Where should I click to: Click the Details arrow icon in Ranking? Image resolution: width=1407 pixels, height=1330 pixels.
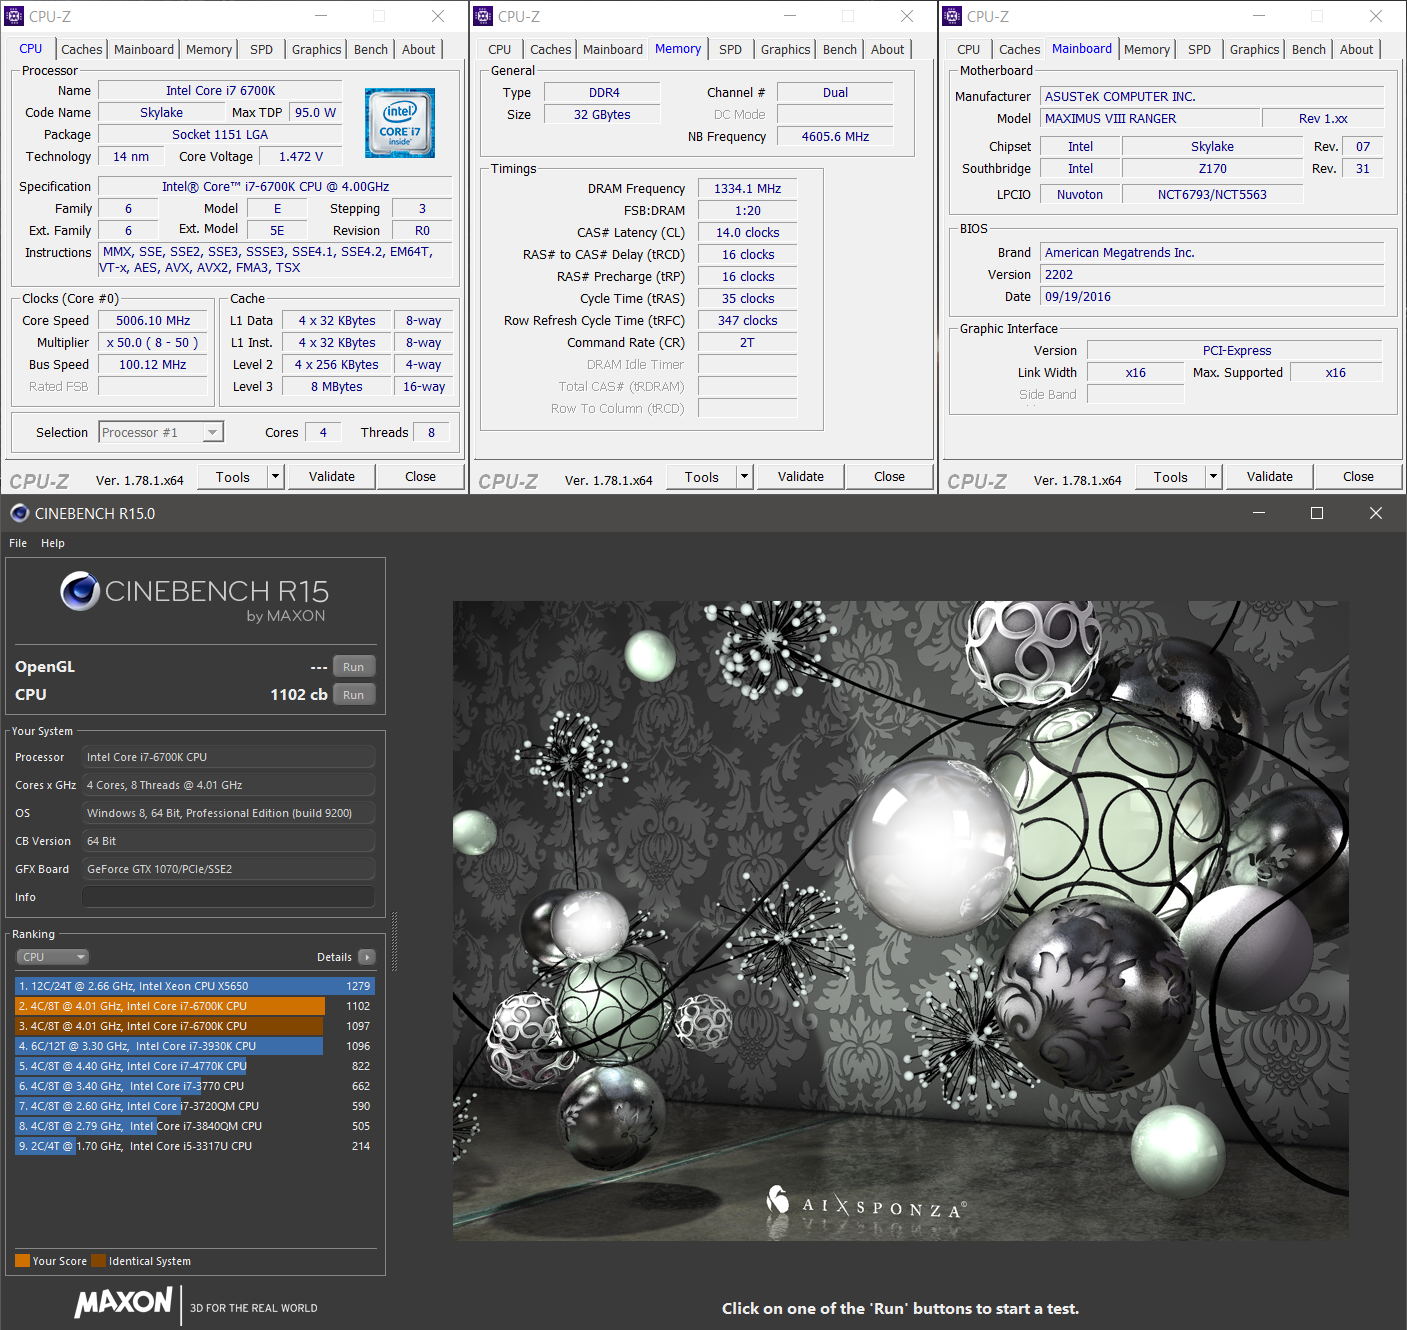[367, 957]
